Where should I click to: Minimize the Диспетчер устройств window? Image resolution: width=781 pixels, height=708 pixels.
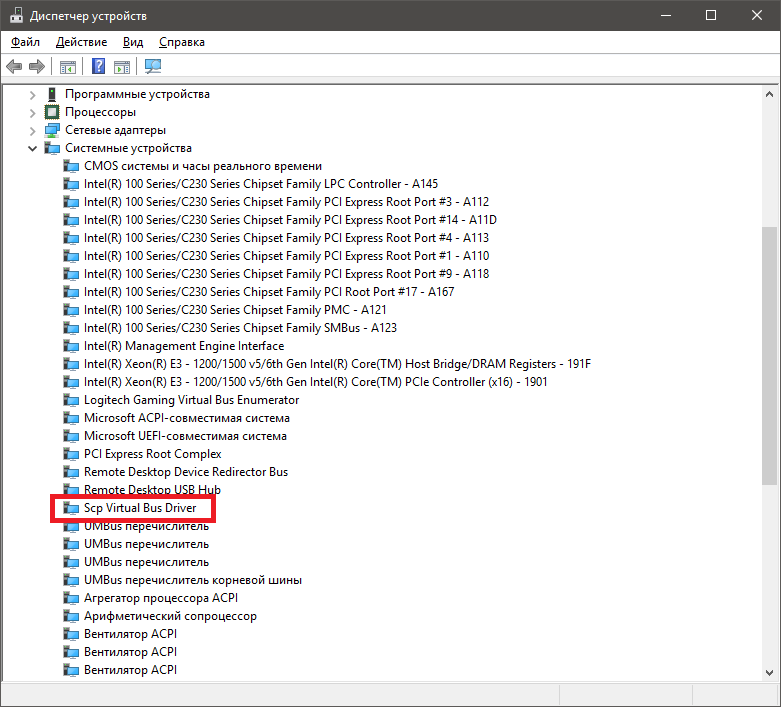point(665,15)
